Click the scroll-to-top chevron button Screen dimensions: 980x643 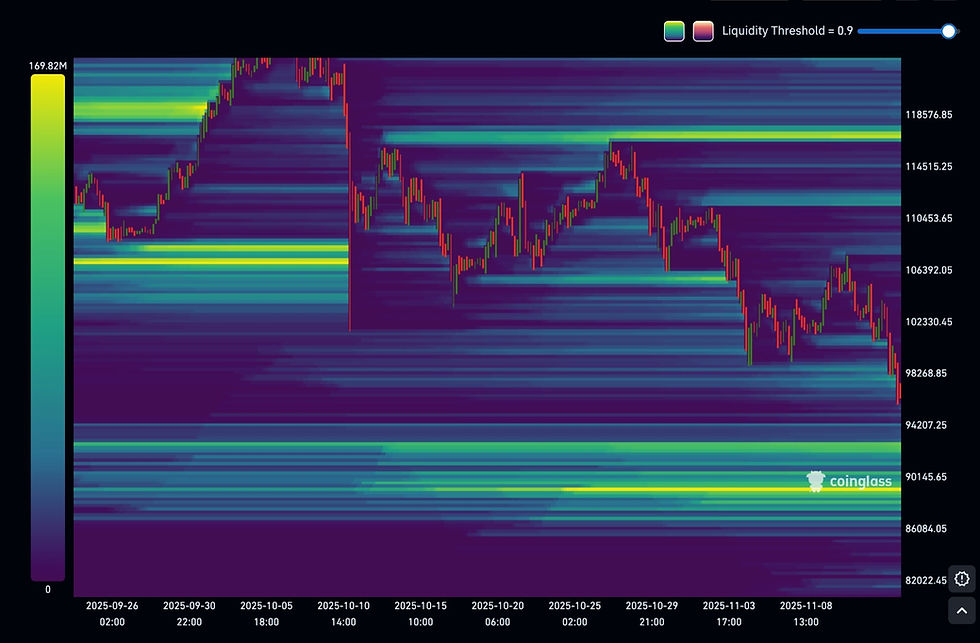pyautogui.click(x=962, y=611)
